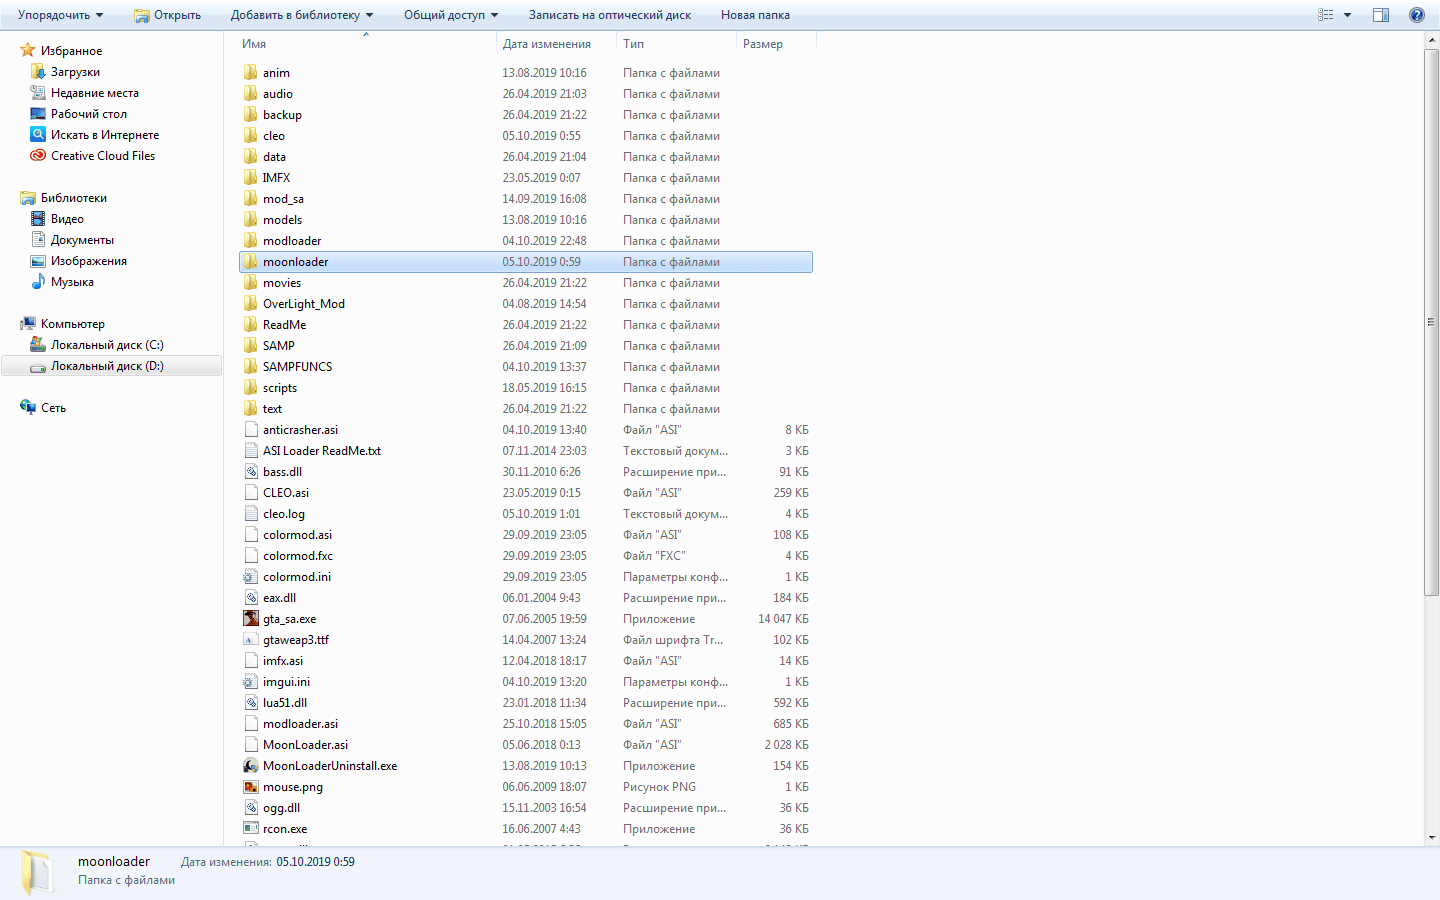The image size is (1440, 900).
Task: Click Записать на оптический диск
Action: coord(610,15)
